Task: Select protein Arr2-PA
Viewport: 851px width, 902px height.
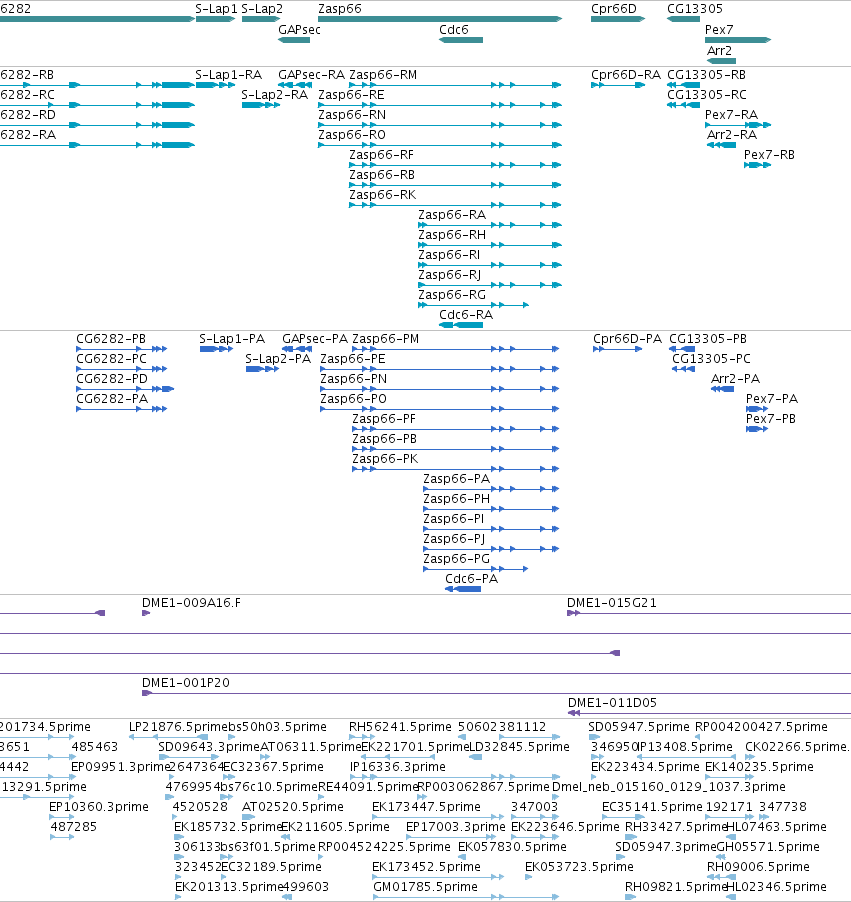Action: [x=723, y=389]
